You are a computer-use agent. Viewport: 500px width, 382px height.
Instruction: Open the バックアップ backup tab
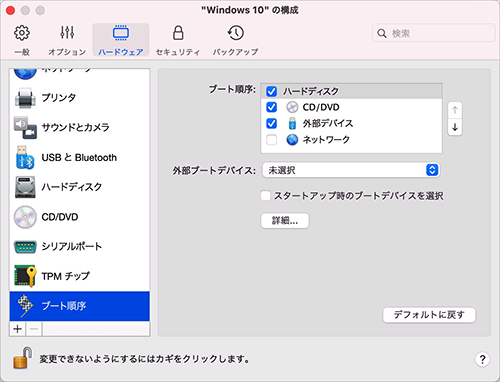tap(235, 40)
